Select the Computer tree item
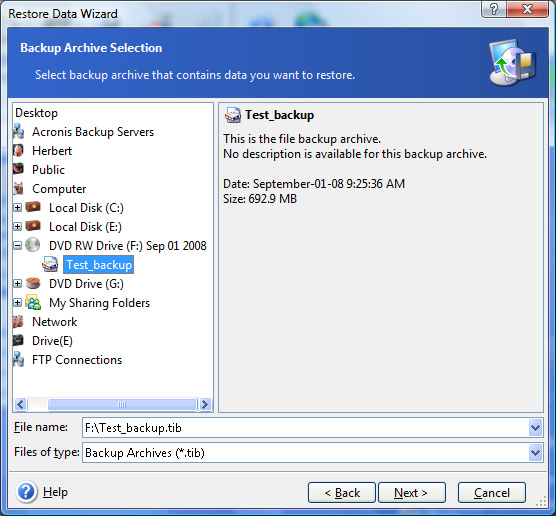The height and width of the screenshot is (516, 556). 59,189
